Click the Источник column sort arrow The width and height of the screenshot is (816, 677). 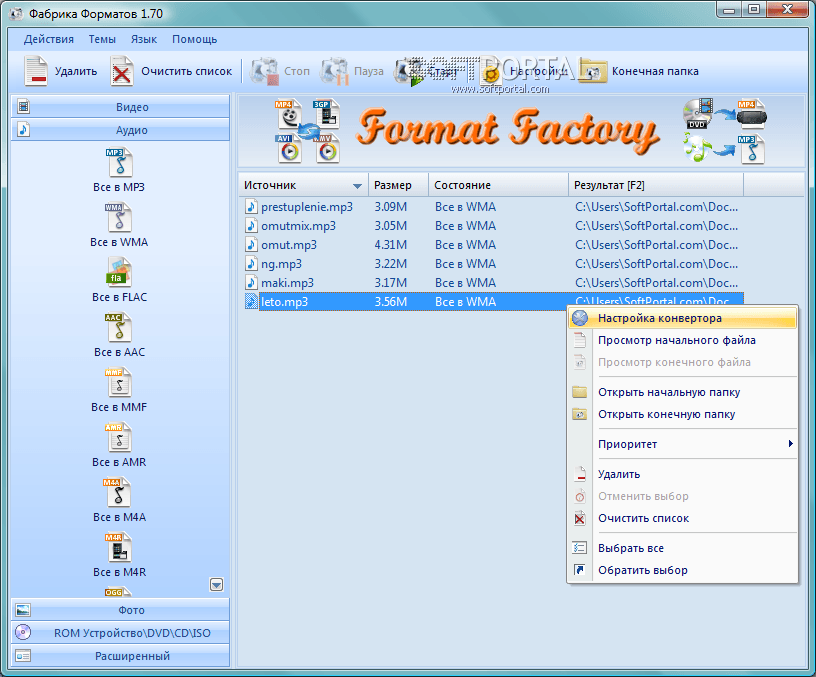point(357,186)
